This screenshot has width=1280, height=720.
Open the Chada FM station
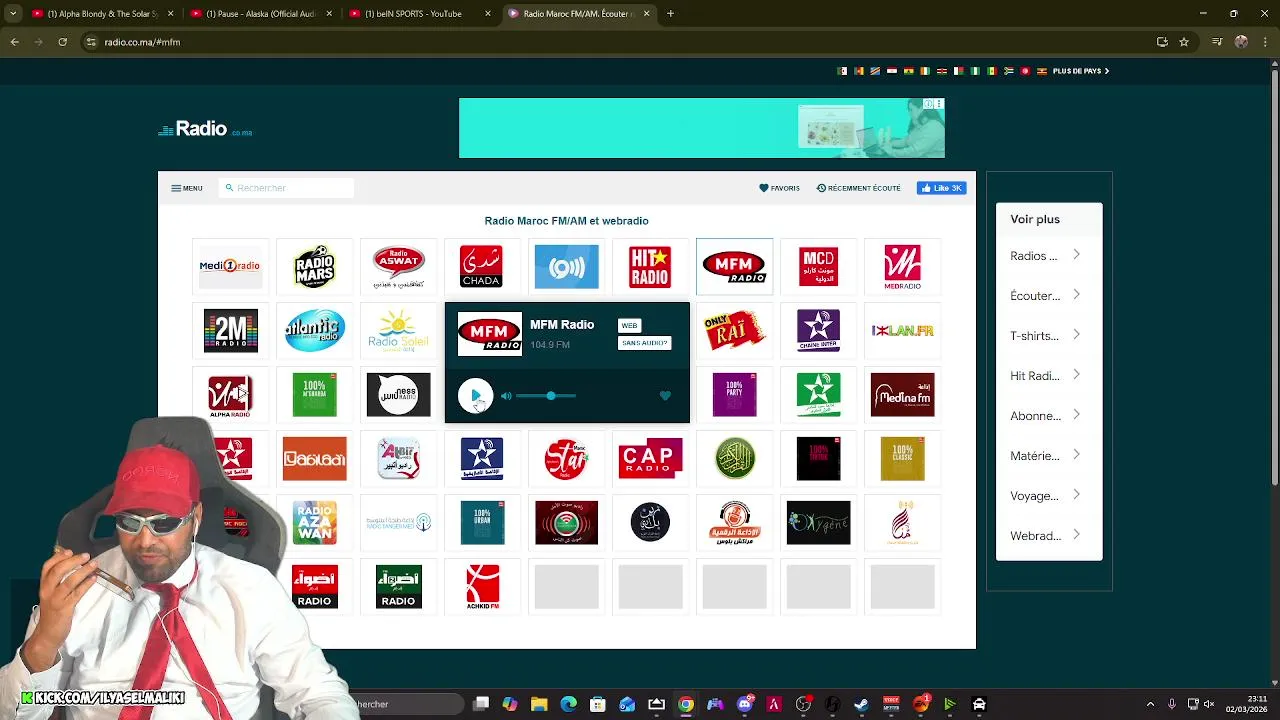pyautogui.click(x=481, y=266)
